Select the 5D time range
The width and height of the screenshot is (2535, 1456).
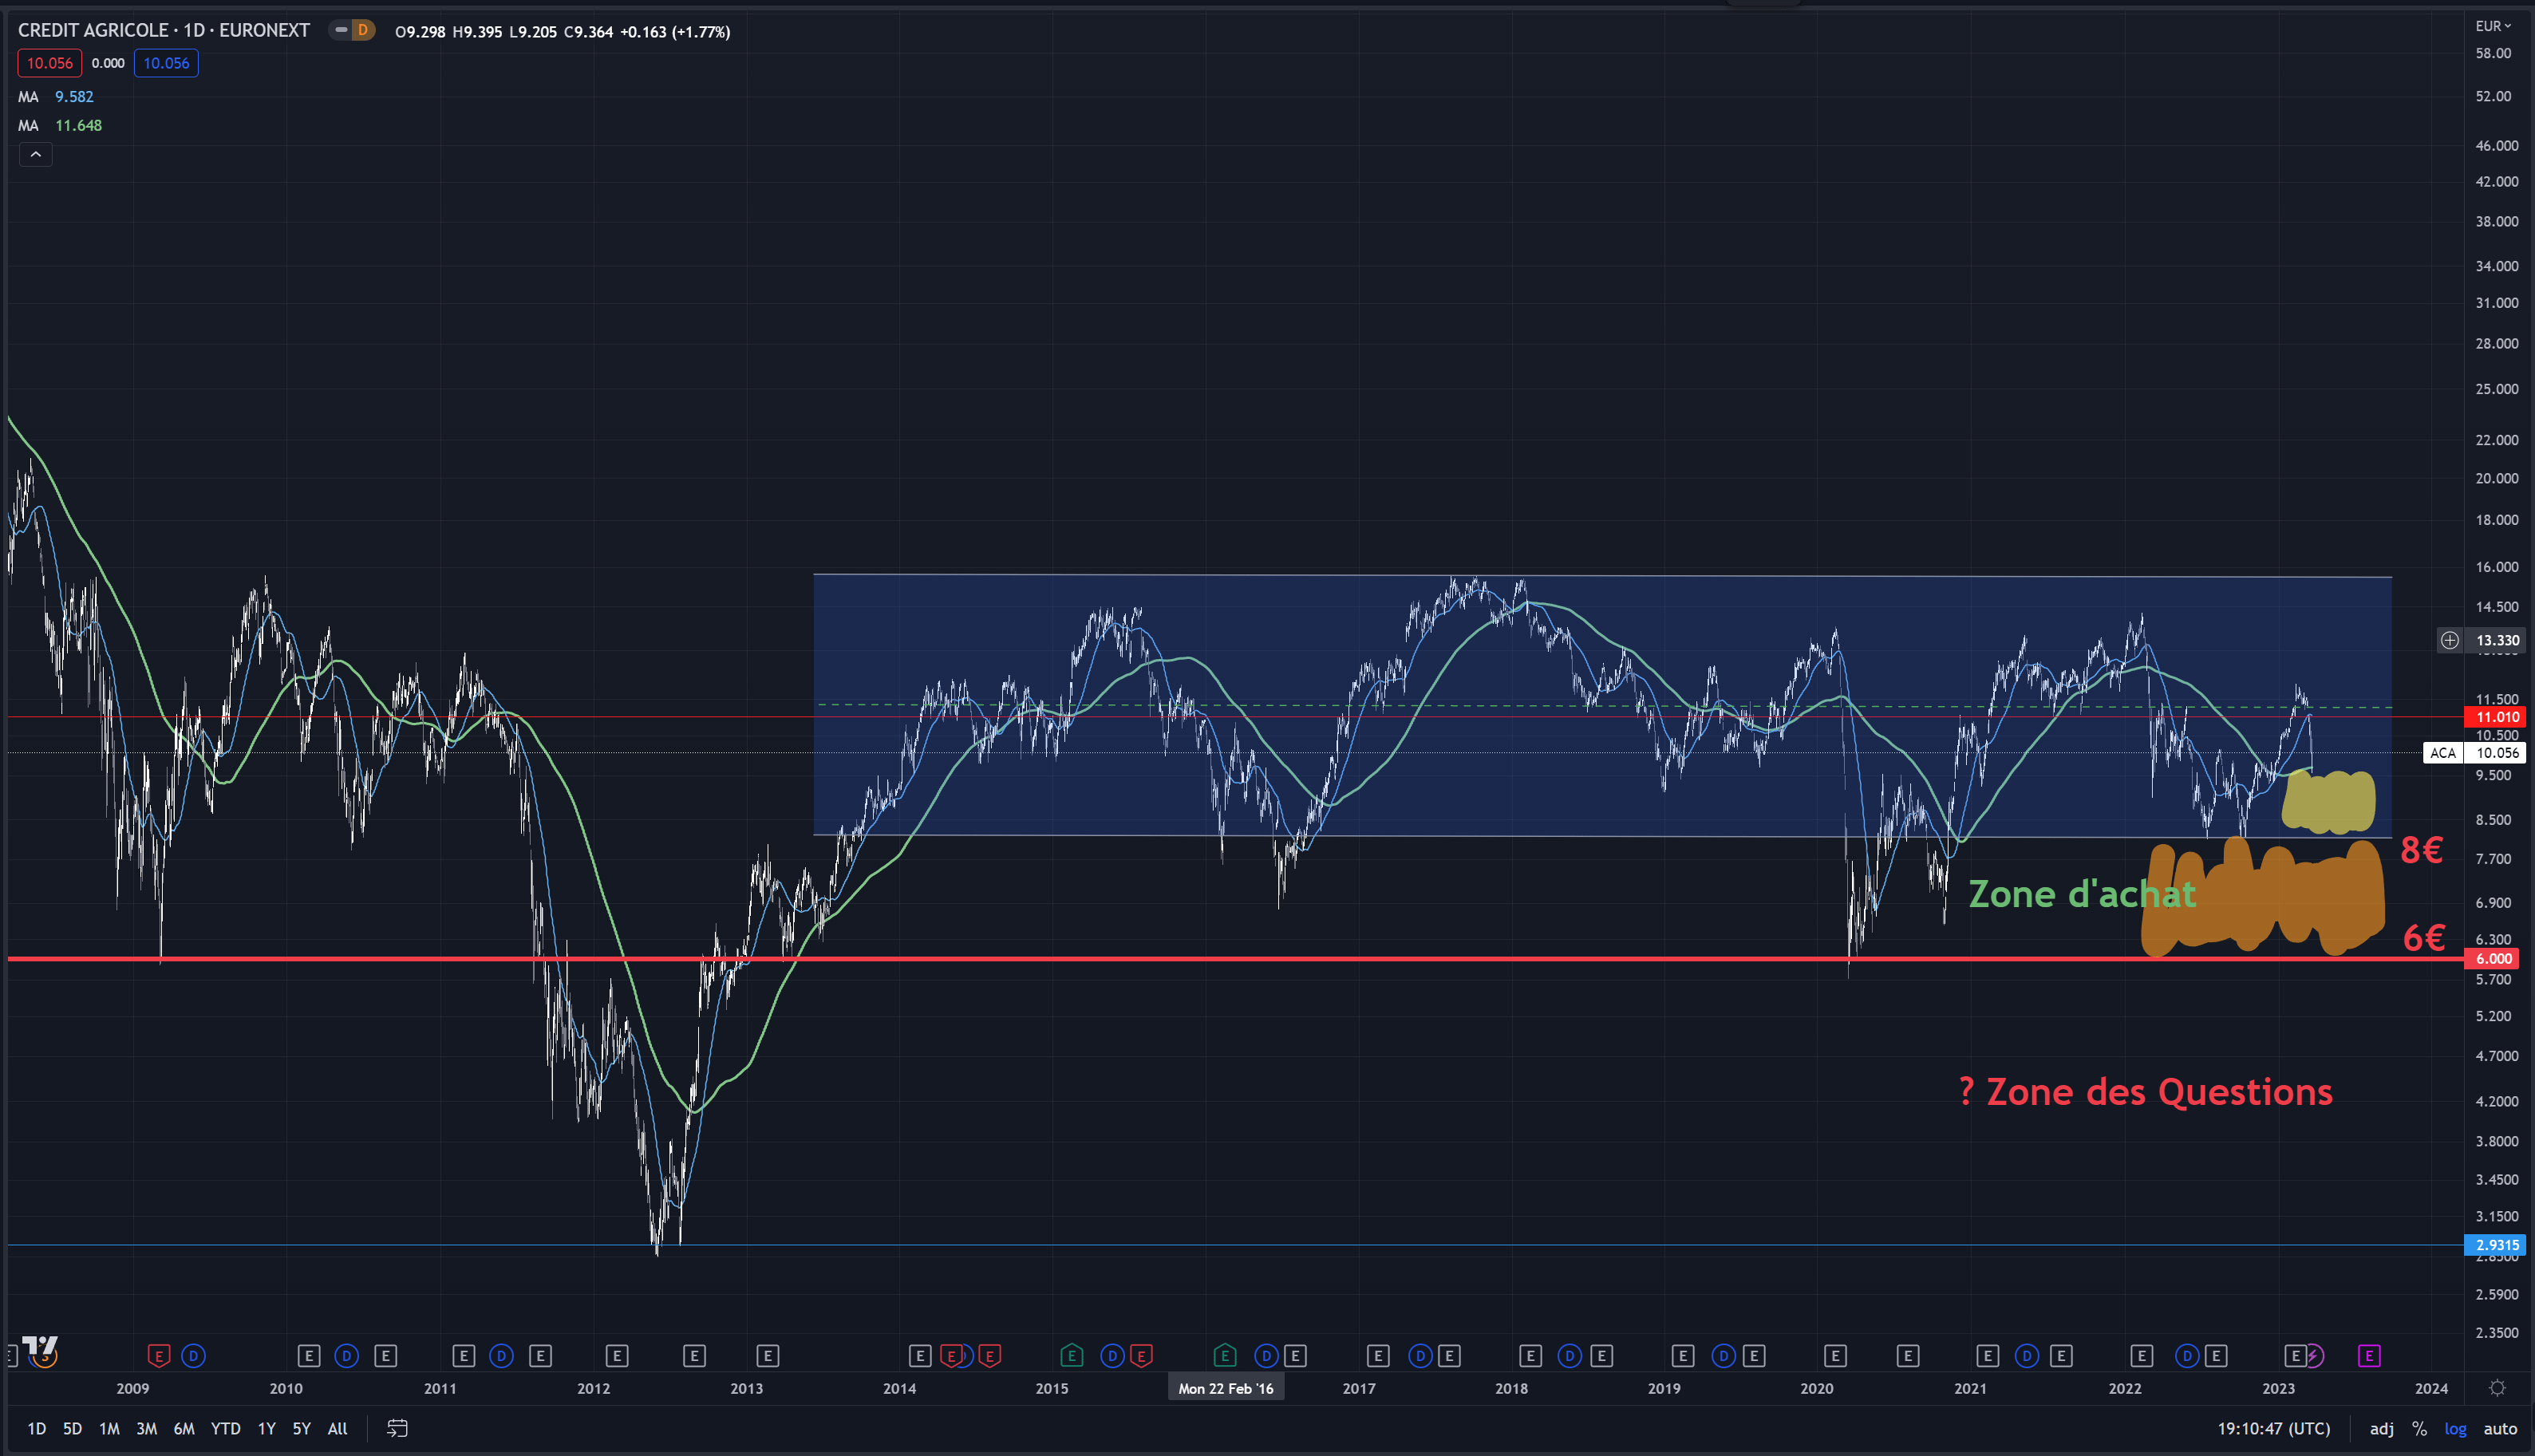coord(73,1428)
